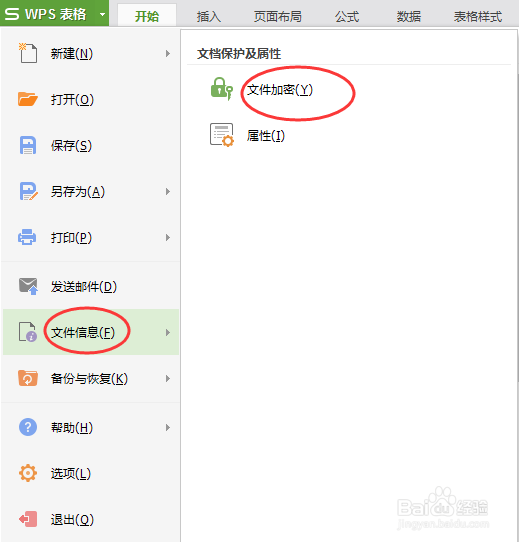The image size is (519, 542).
Task: Open the WPS 表格 dropdown arrow
Action: click(102, 15)
